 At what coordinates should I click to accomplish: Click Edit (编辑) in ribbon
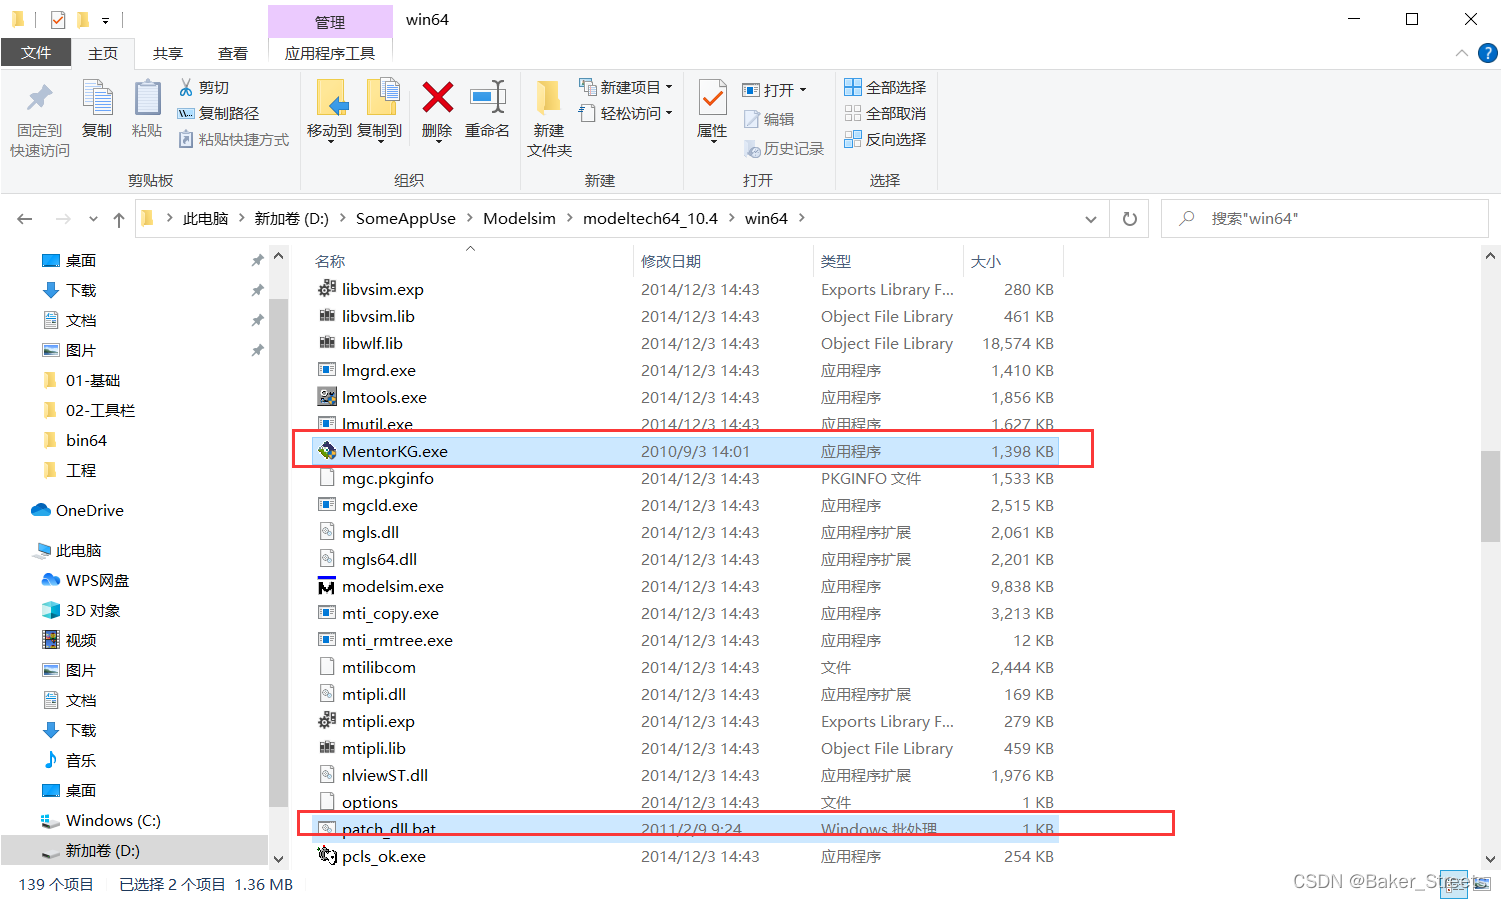click(x=769, y=120)
